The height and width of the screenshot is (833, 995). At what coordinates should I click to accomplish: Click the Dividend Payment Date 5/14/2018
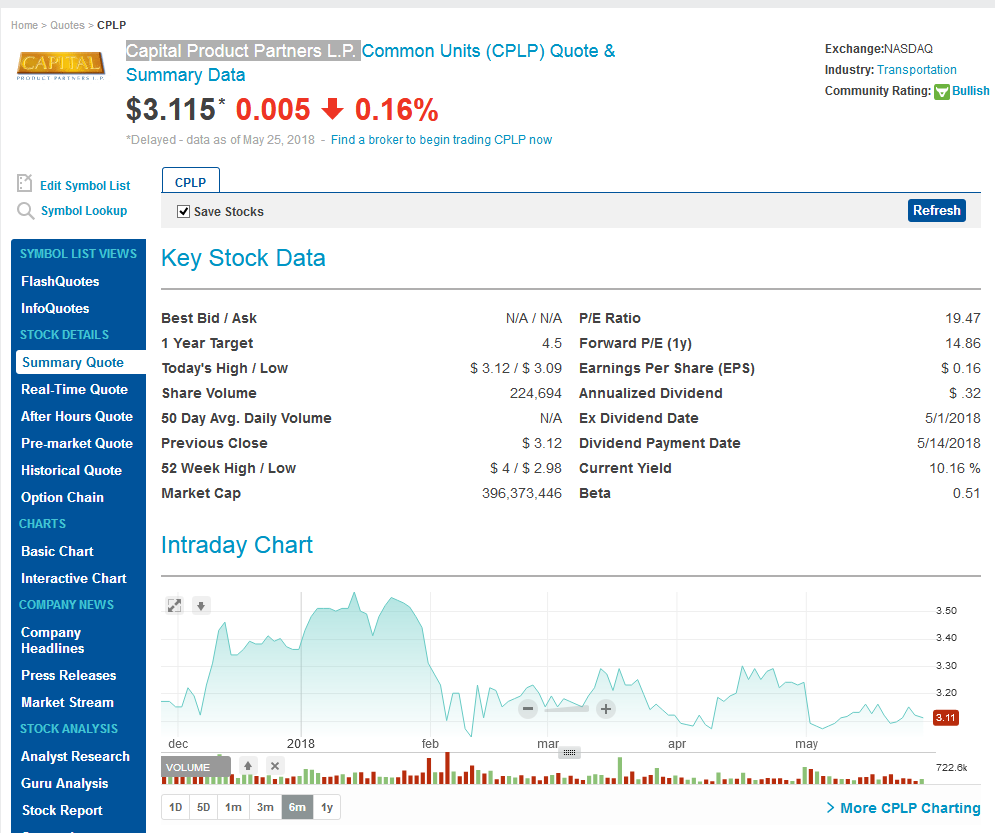[949, 443]
